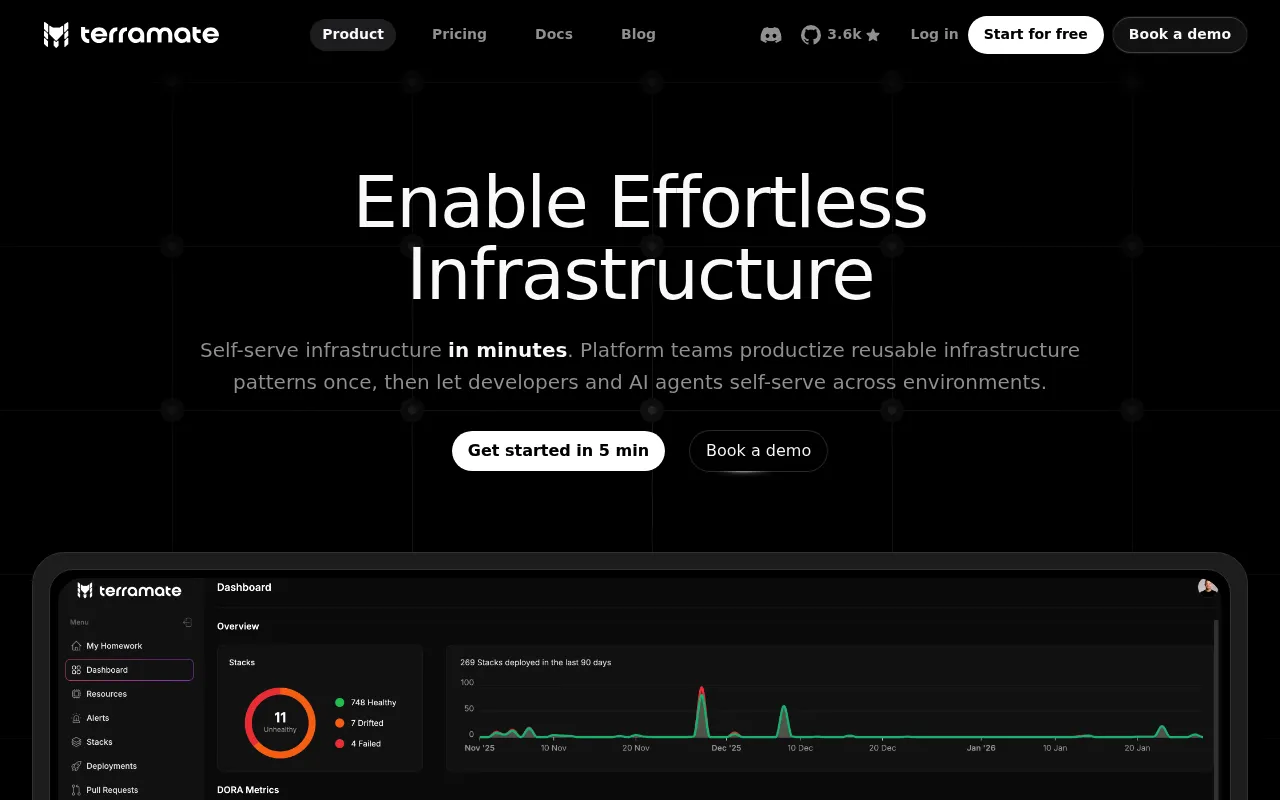
Task: Click the Stacks card title
Action: click(242, 662)
